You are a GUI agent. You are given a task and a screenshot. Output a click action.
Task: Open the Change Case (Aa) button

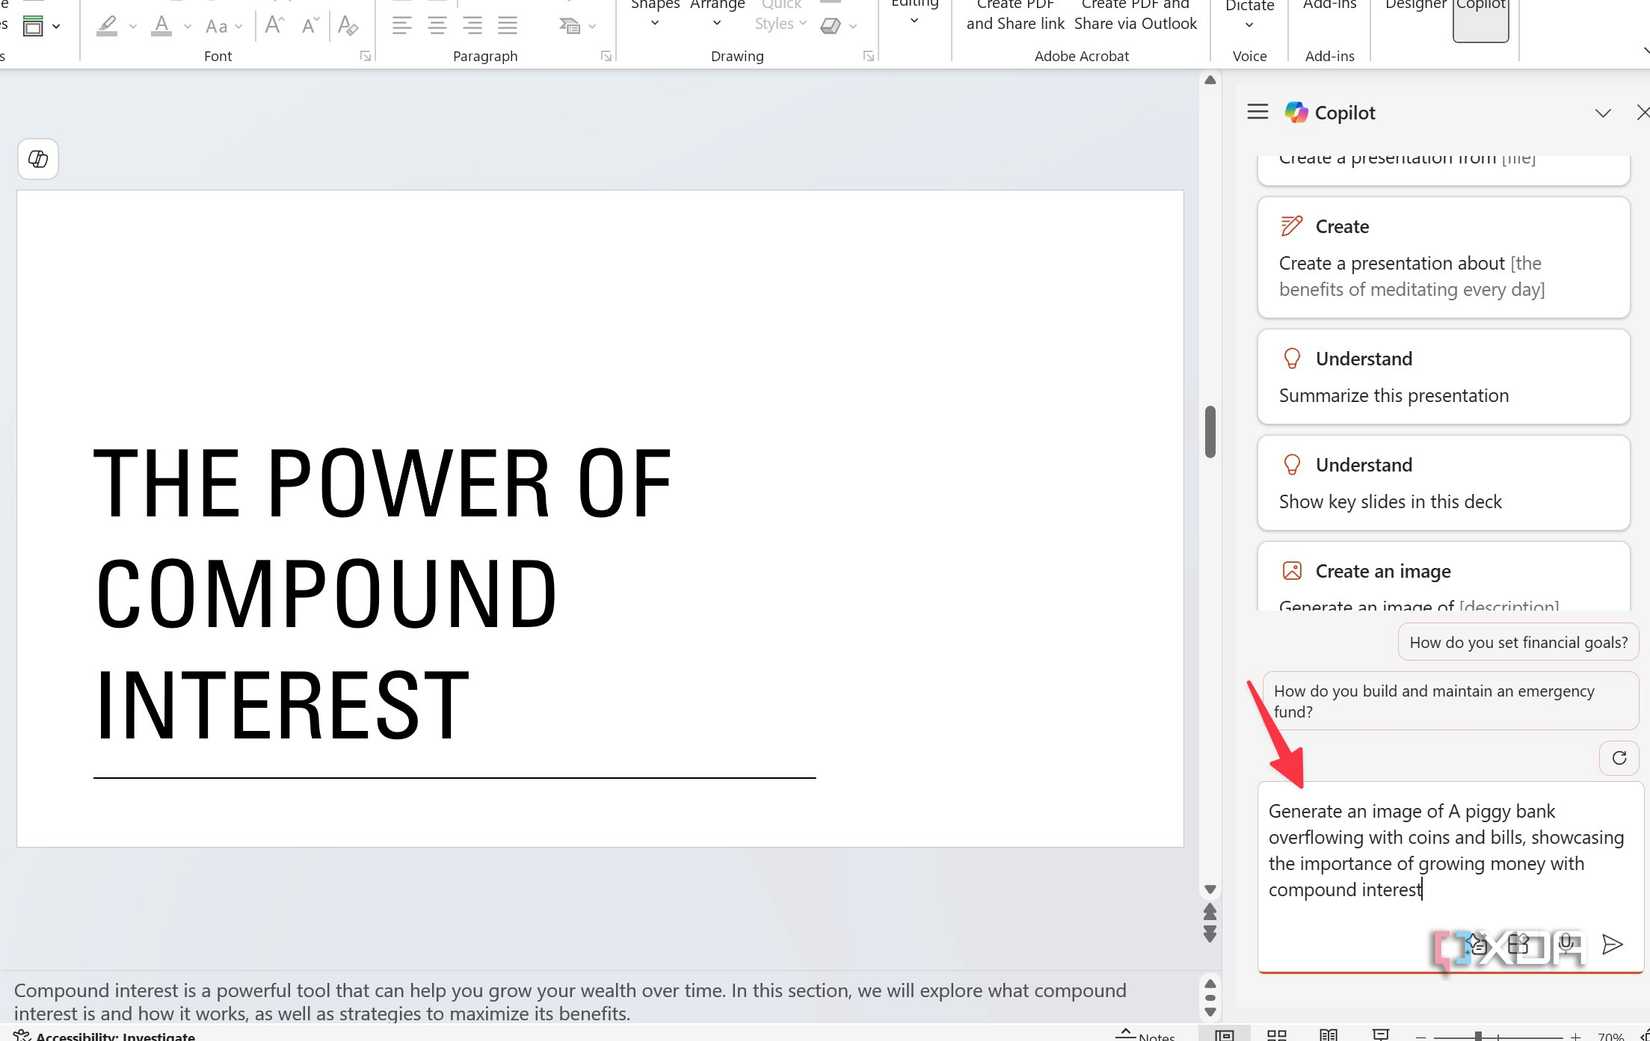click(x=223, y=26)
